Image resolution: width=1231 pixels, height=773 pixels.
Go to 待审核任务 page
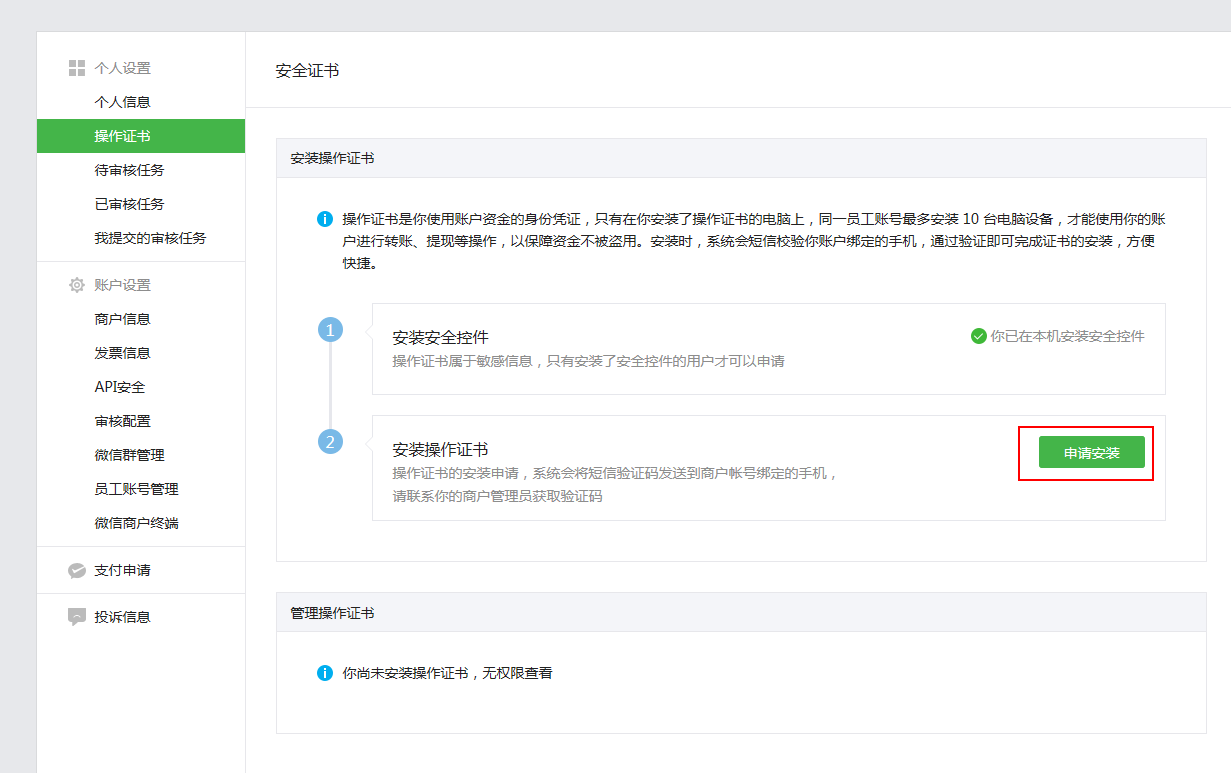[x=129, y=170]
